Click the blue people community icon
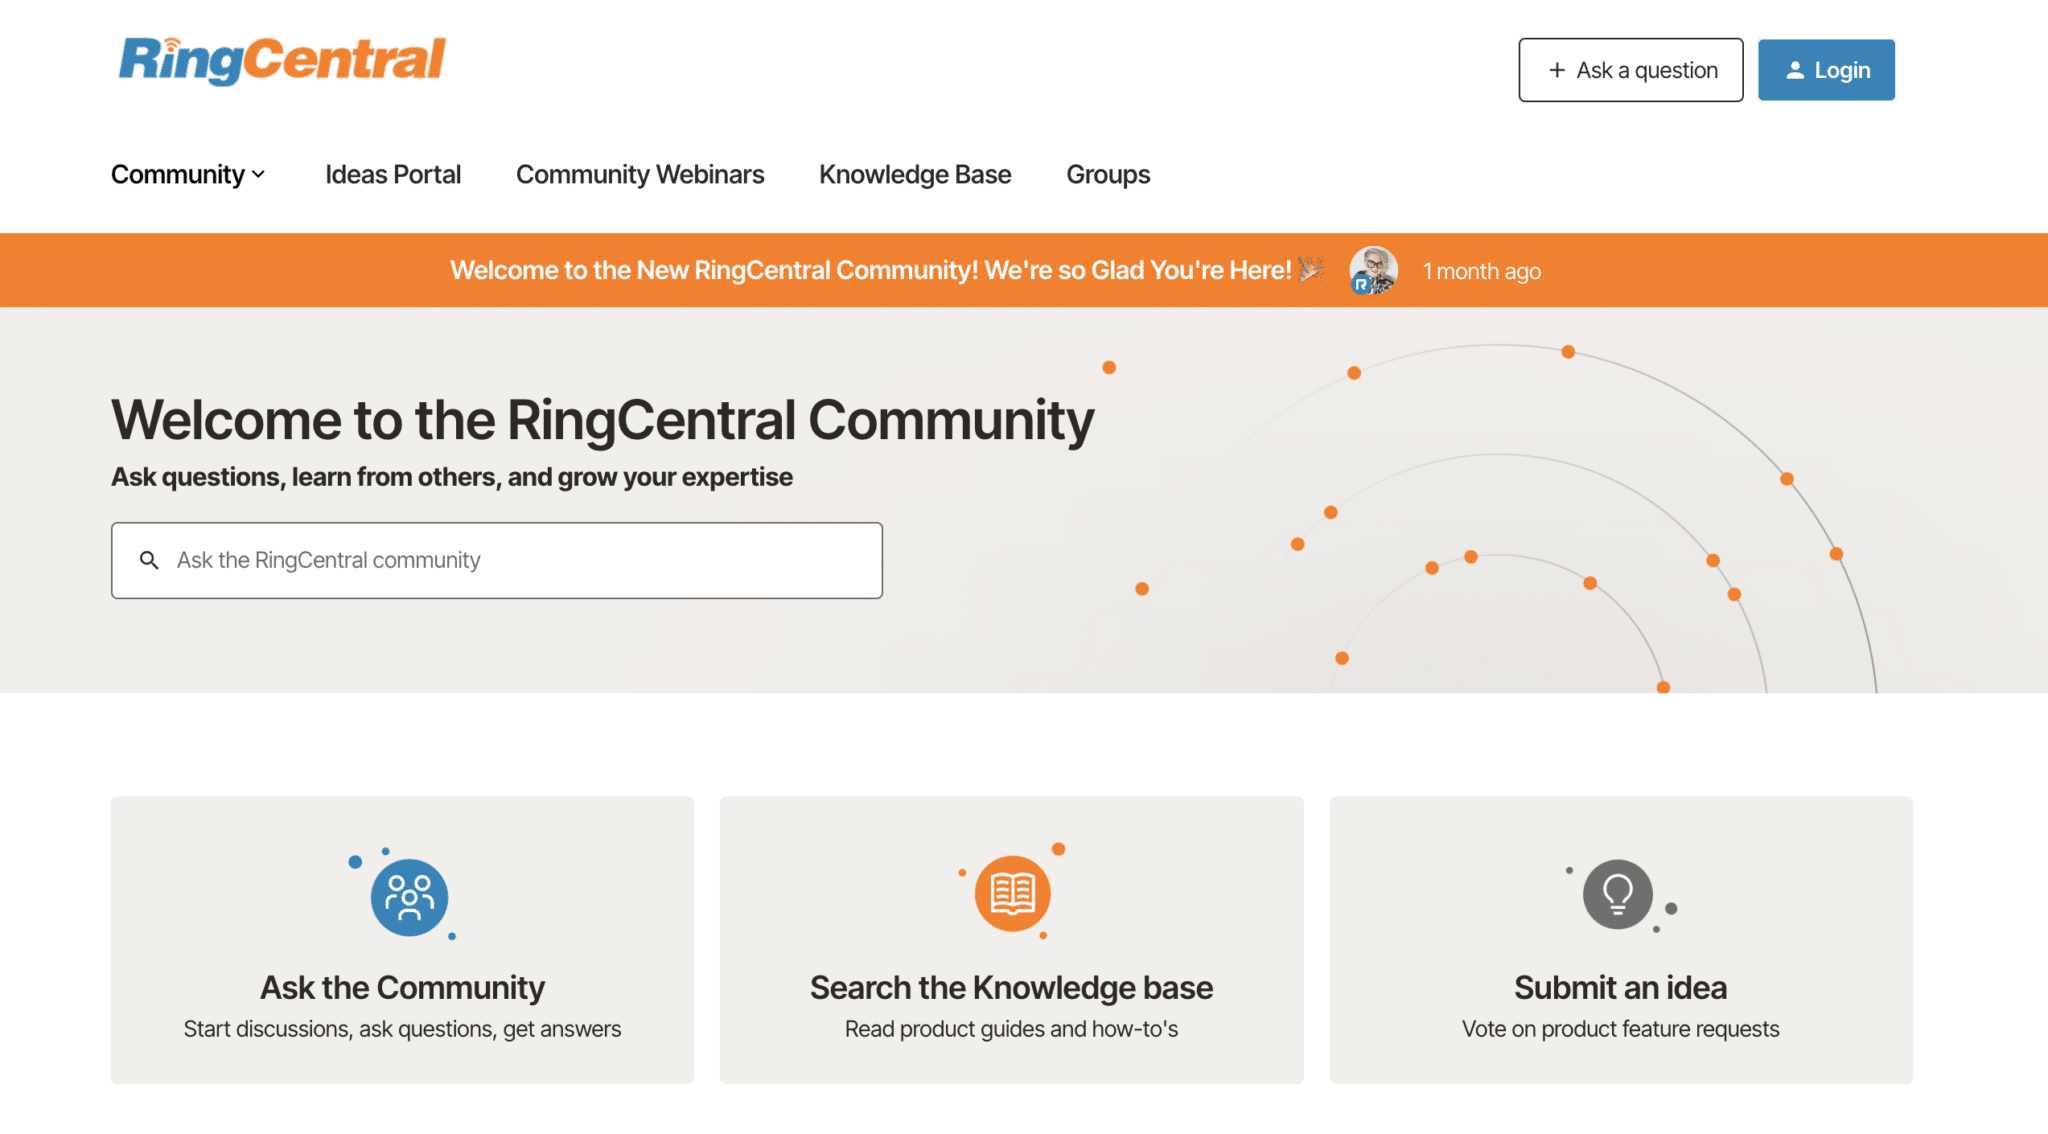Screen dimensions: 2048x1134 pyautogui.click(x=409, y=897)
